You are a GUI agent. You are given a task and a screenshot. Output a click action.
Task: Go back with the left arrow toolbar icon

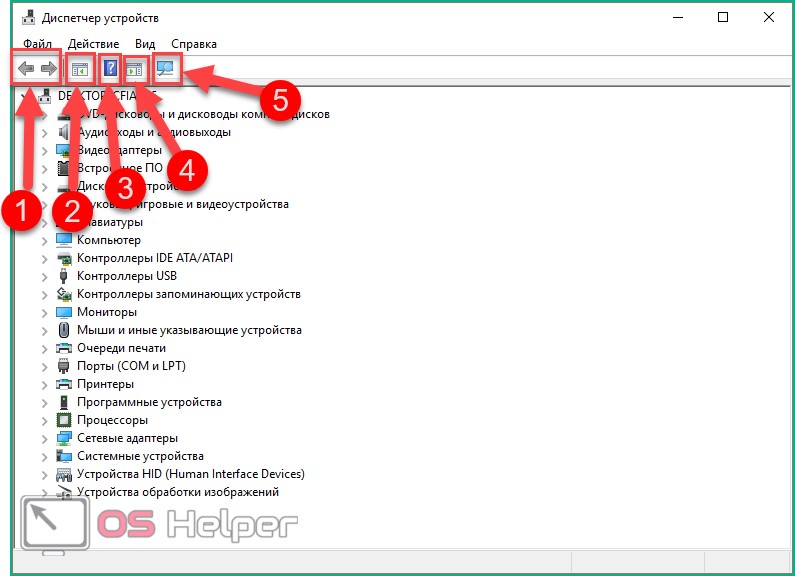pyautogui.click(x=26, y=68)
